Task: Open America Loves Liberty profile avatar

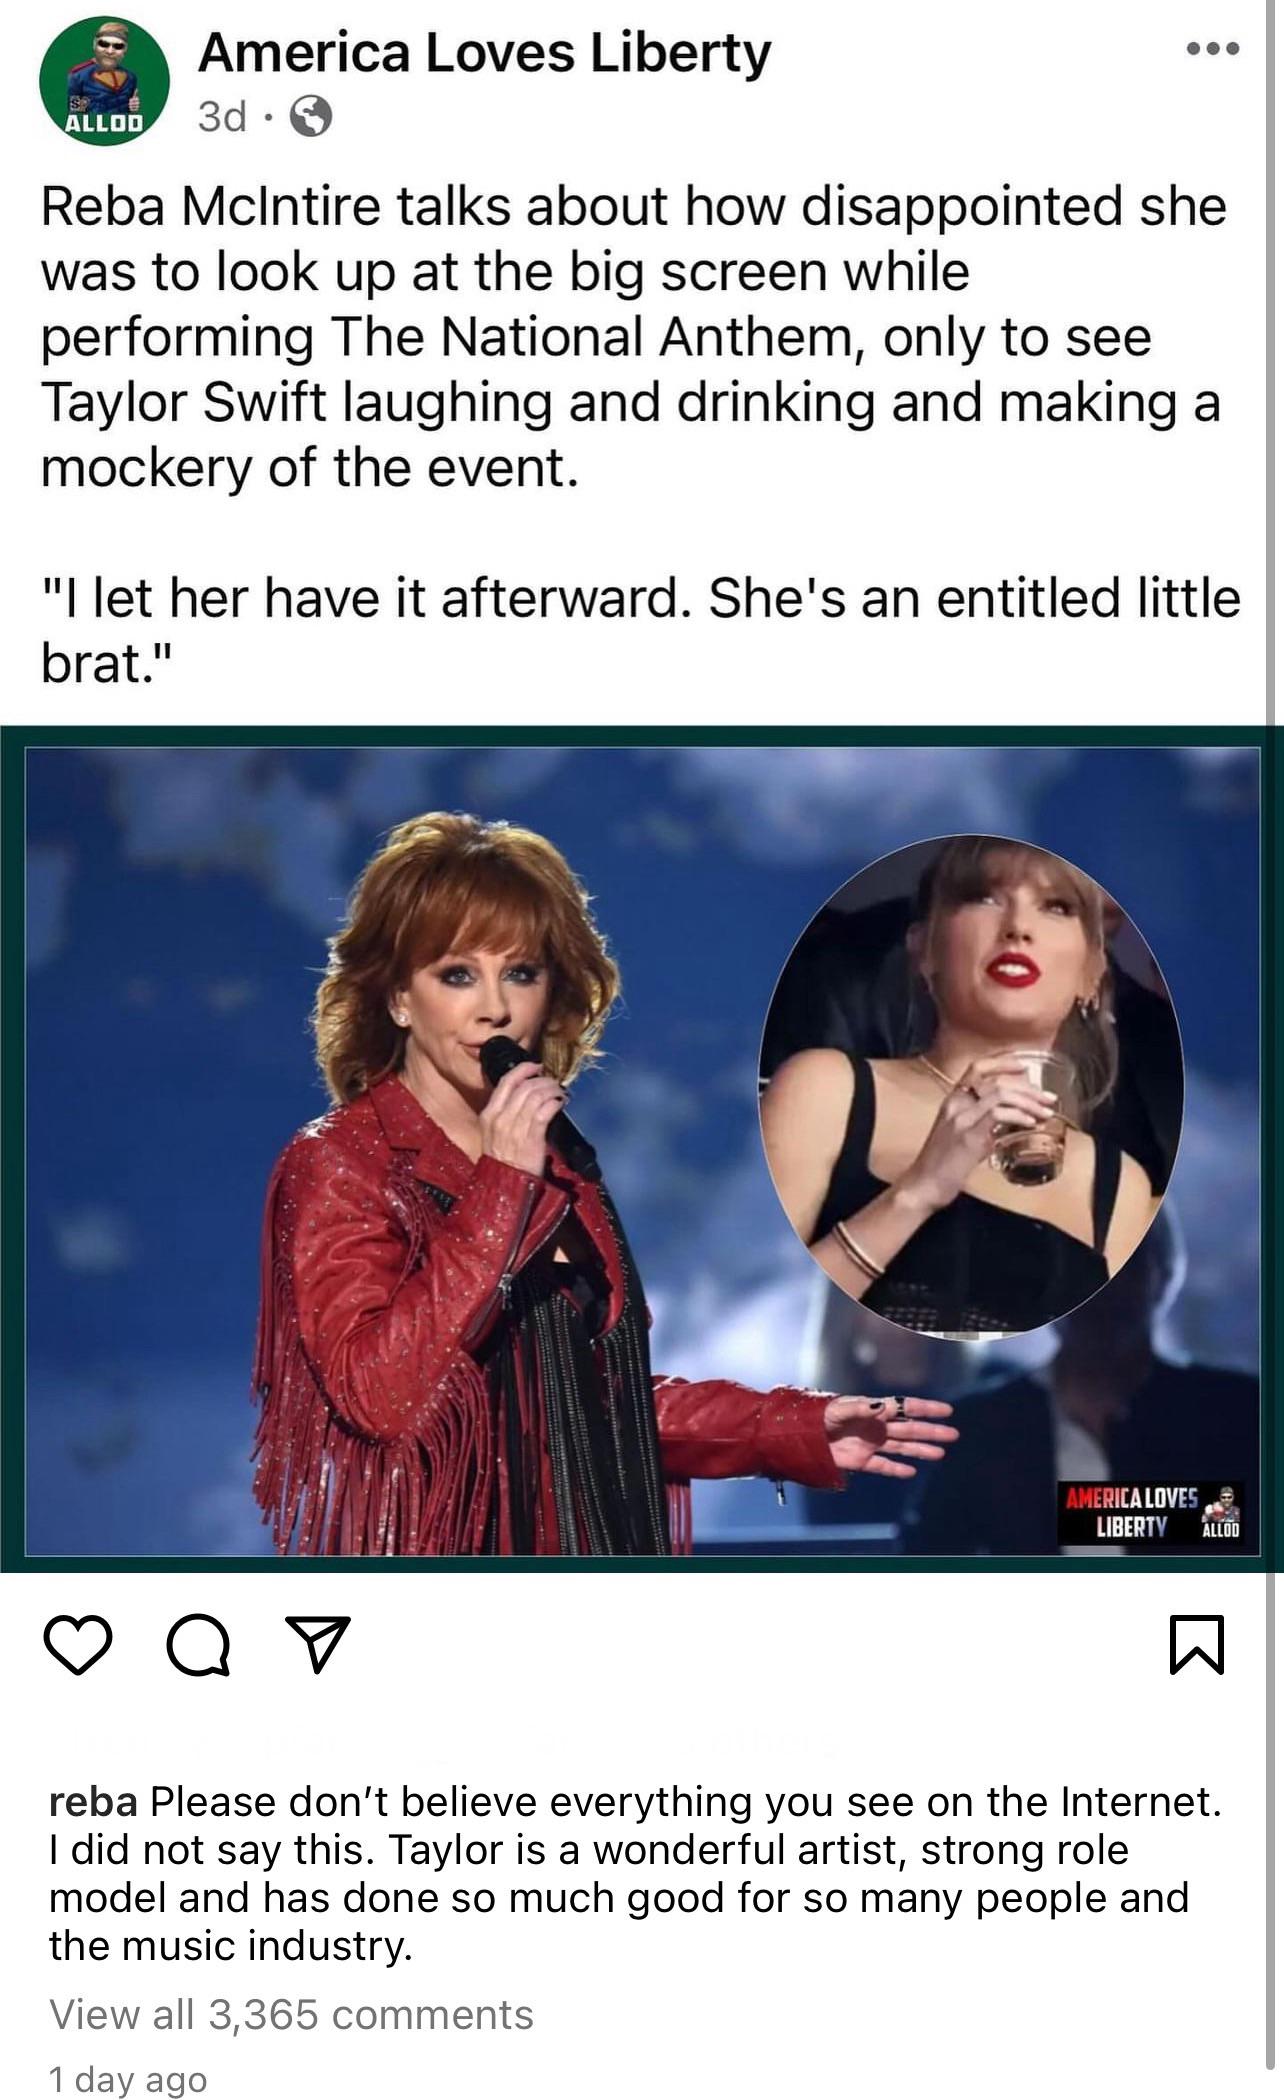Action: (x=104, y=81)
